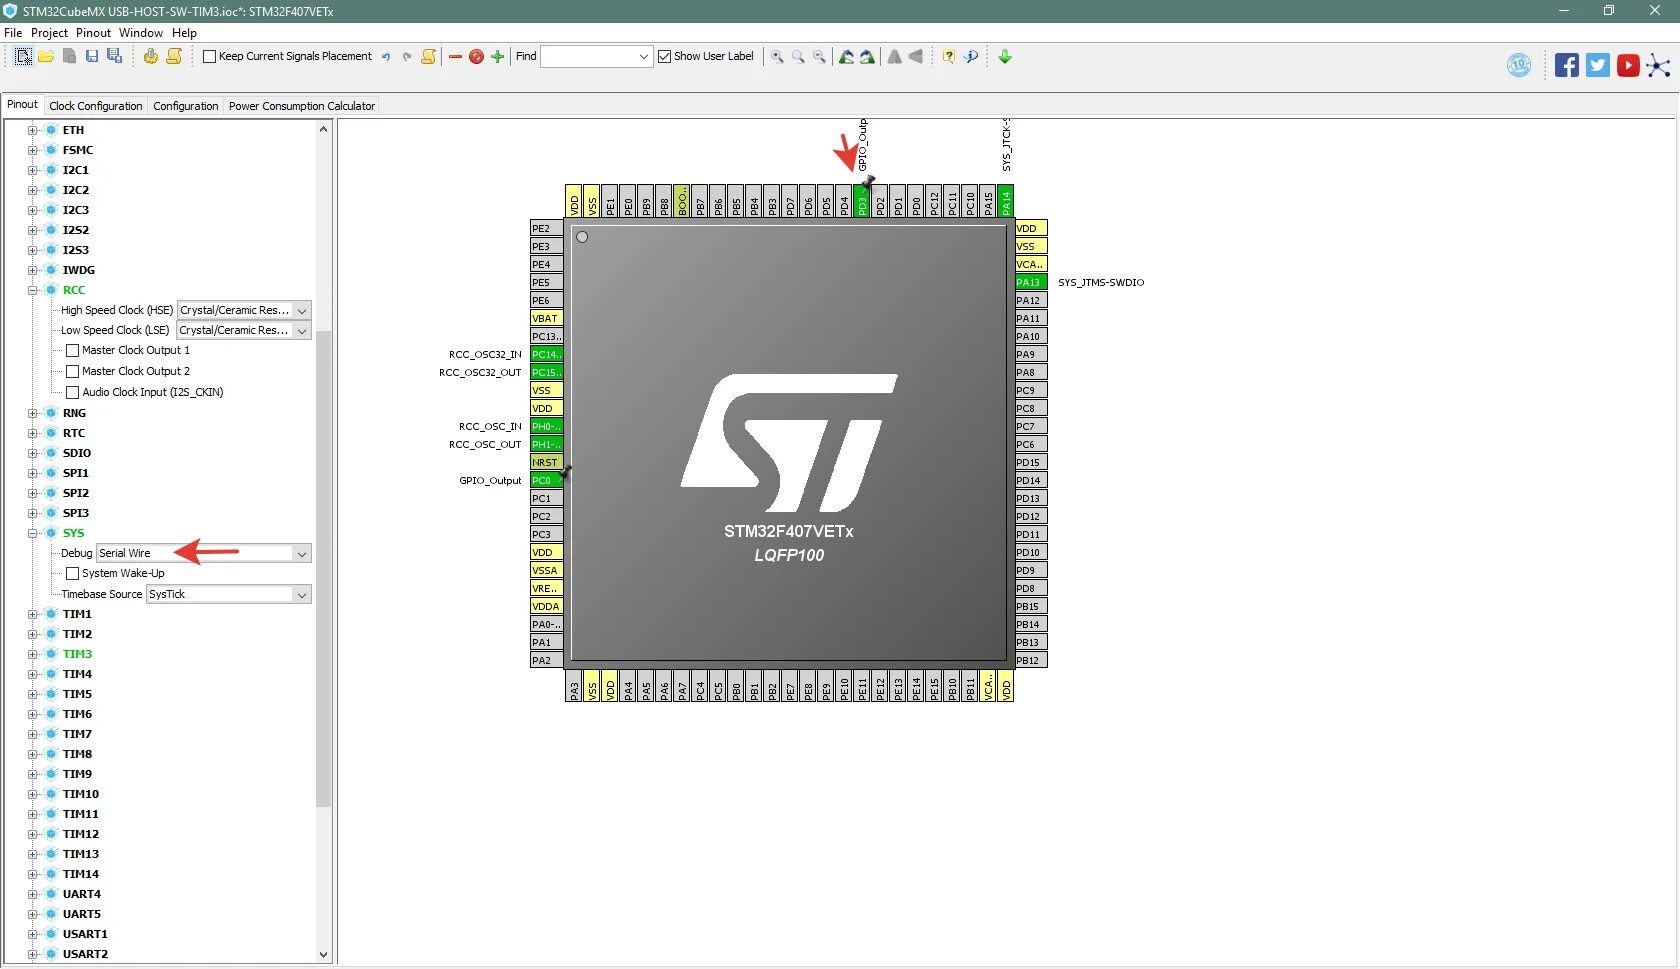Click the Generate Report icon

pos(174,56)
